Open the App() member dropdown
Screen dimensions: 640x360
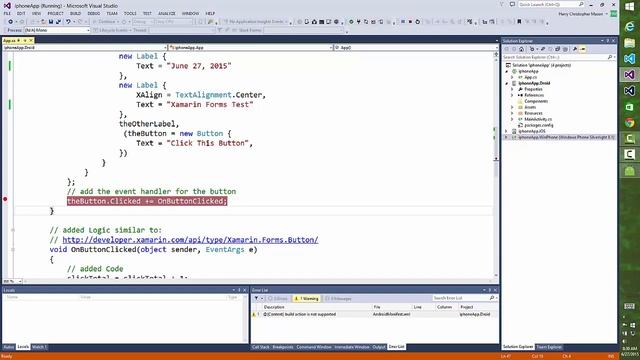coord(416,47)
